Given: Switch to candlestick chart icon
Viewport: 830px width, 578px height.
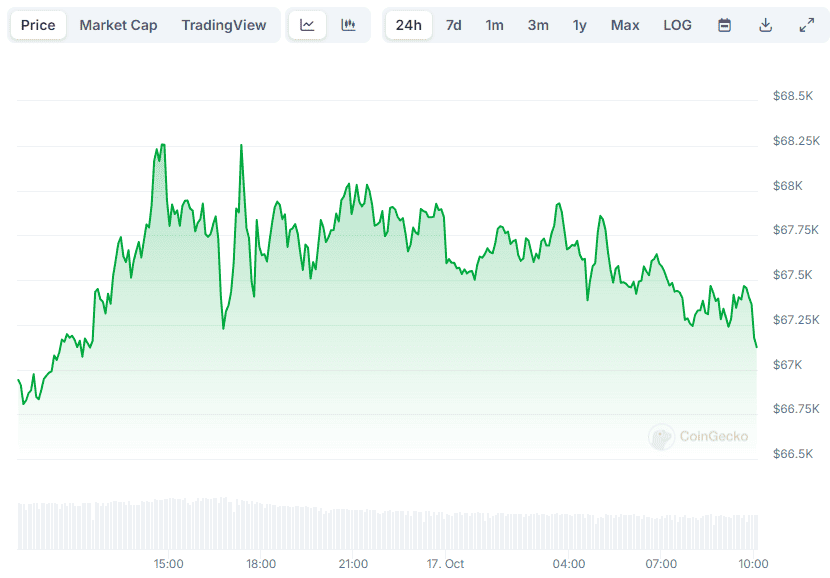Looking at the screenshot, I should pyautogui.click(x=348, y=25).
